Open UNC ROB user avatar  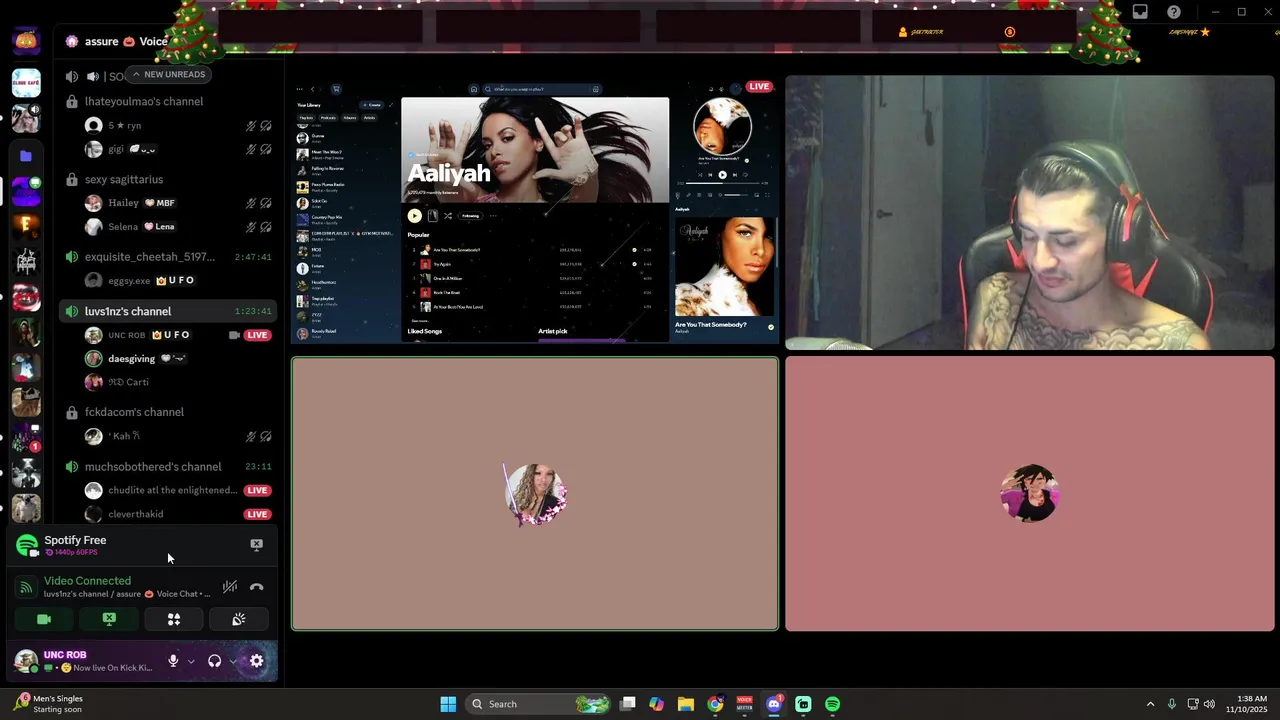[x=26, y=661]
